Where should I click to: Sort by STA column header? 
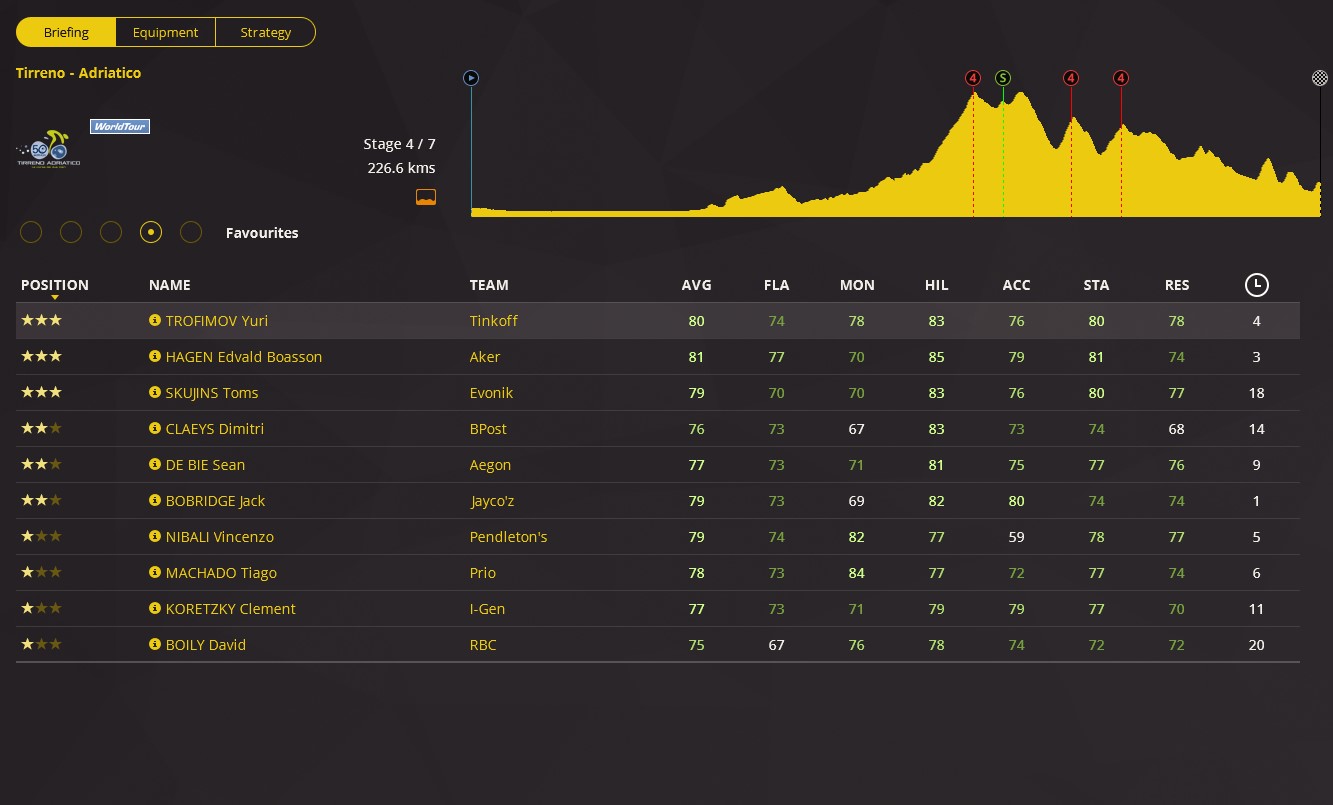pos(1096,285)
